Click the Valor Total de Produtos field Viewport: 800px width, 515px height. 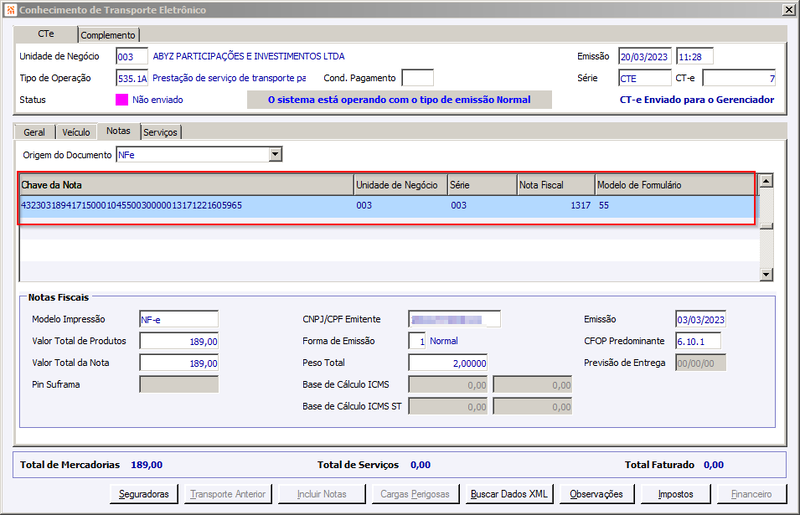pos(179,341)
